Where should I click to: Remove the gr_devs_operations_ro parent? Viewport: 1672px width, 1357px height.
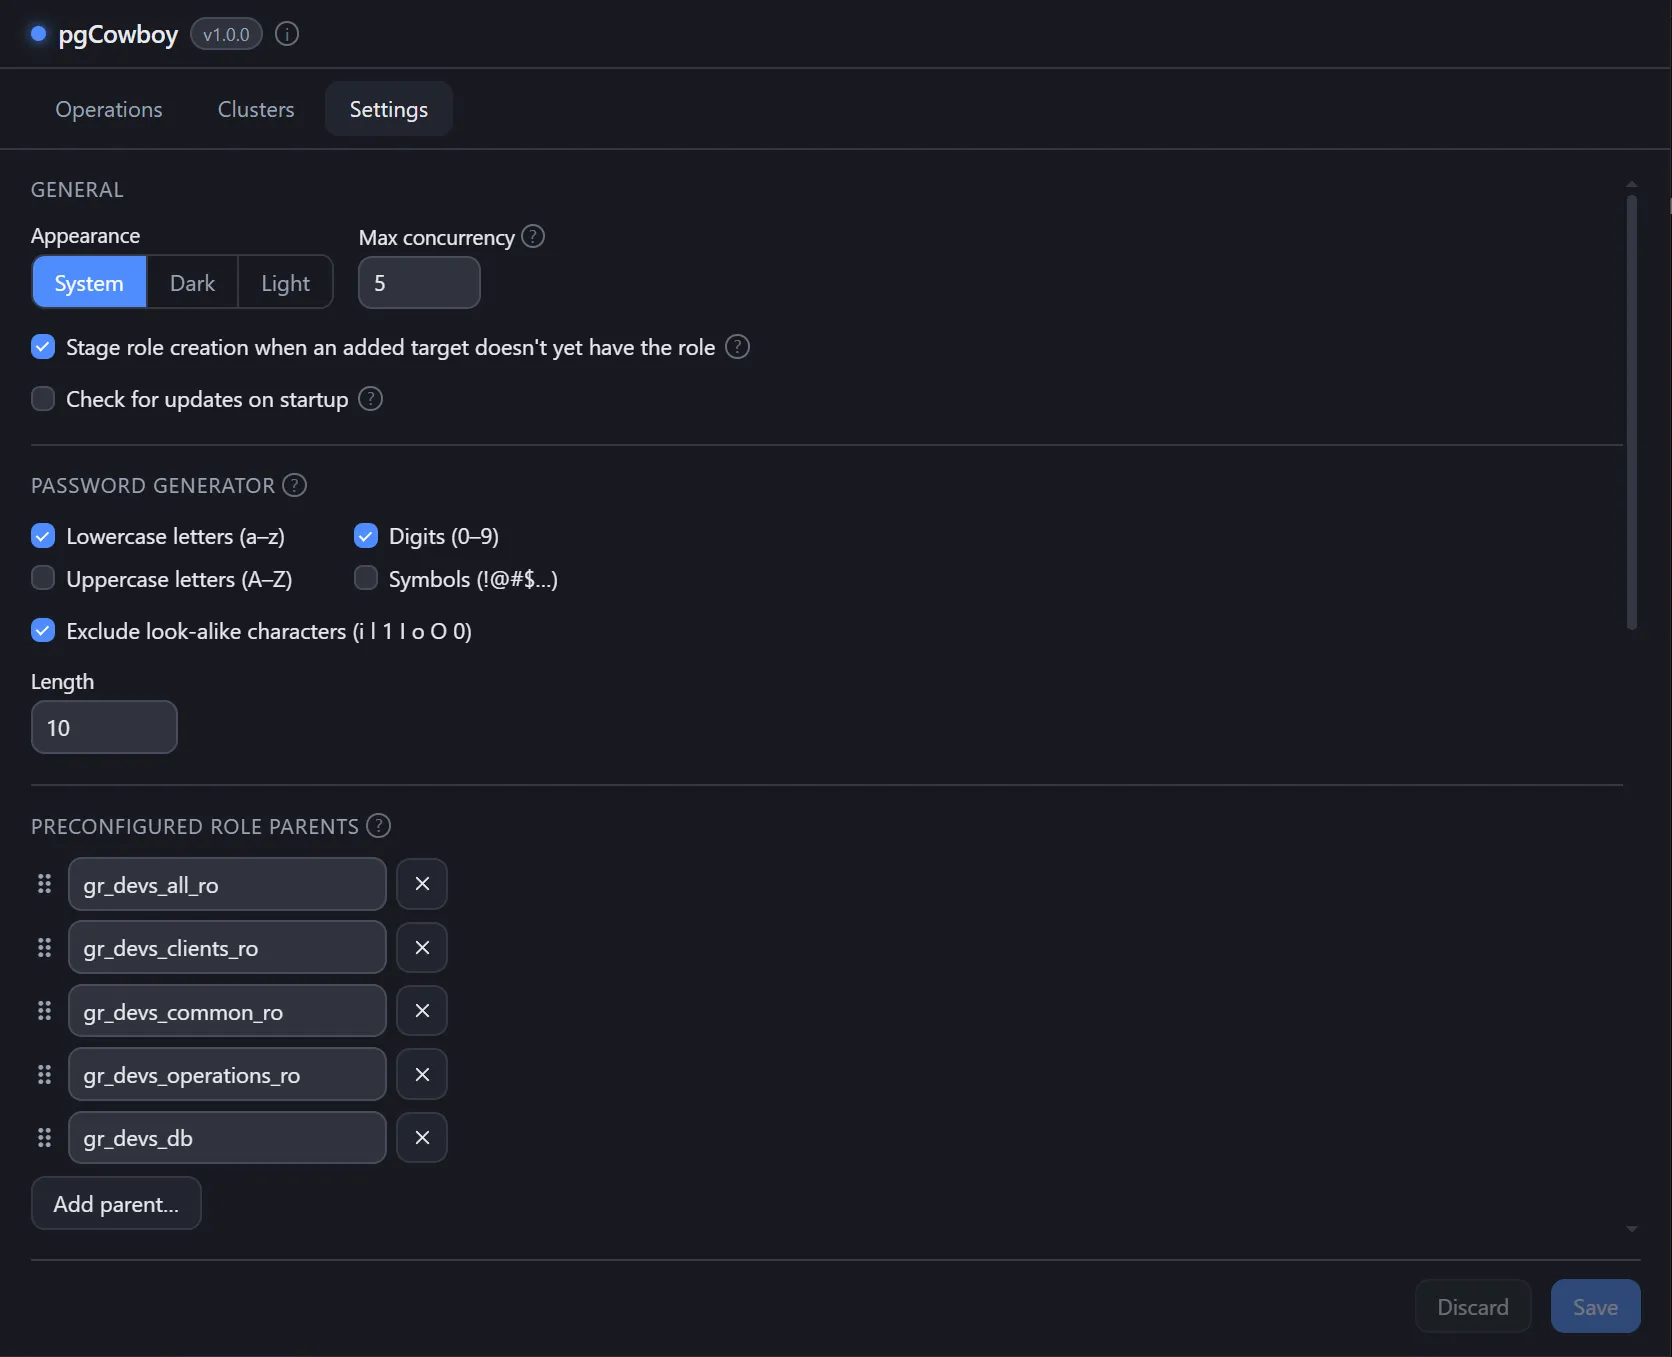coord(422,1074)
